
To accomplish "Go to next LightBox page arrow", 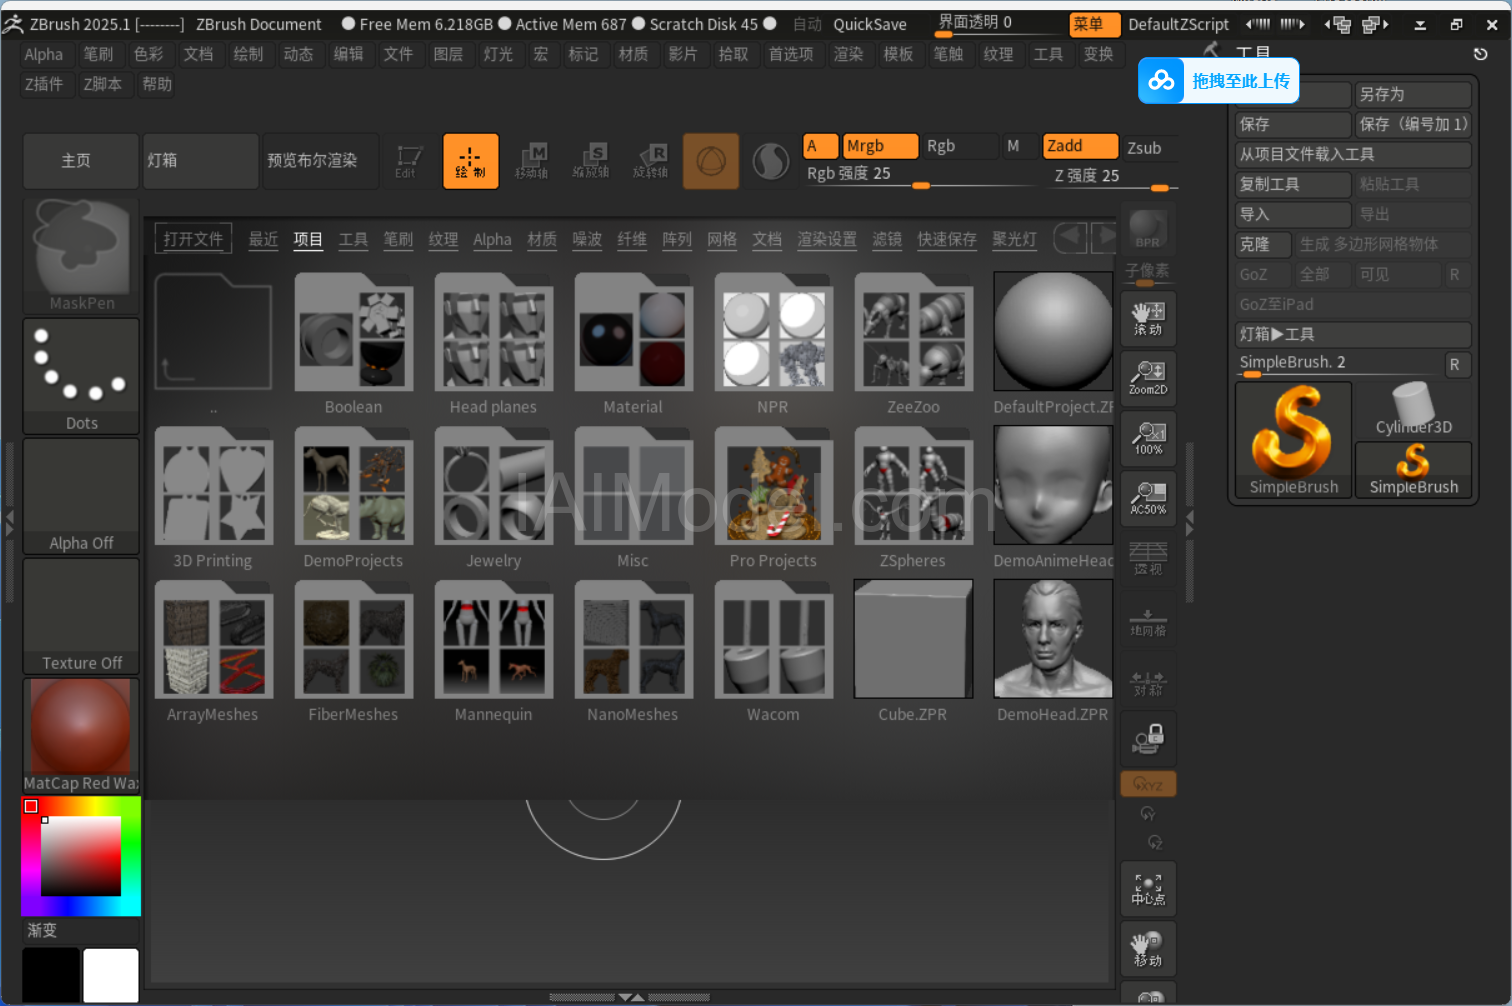I will [x=1105, y=238].
